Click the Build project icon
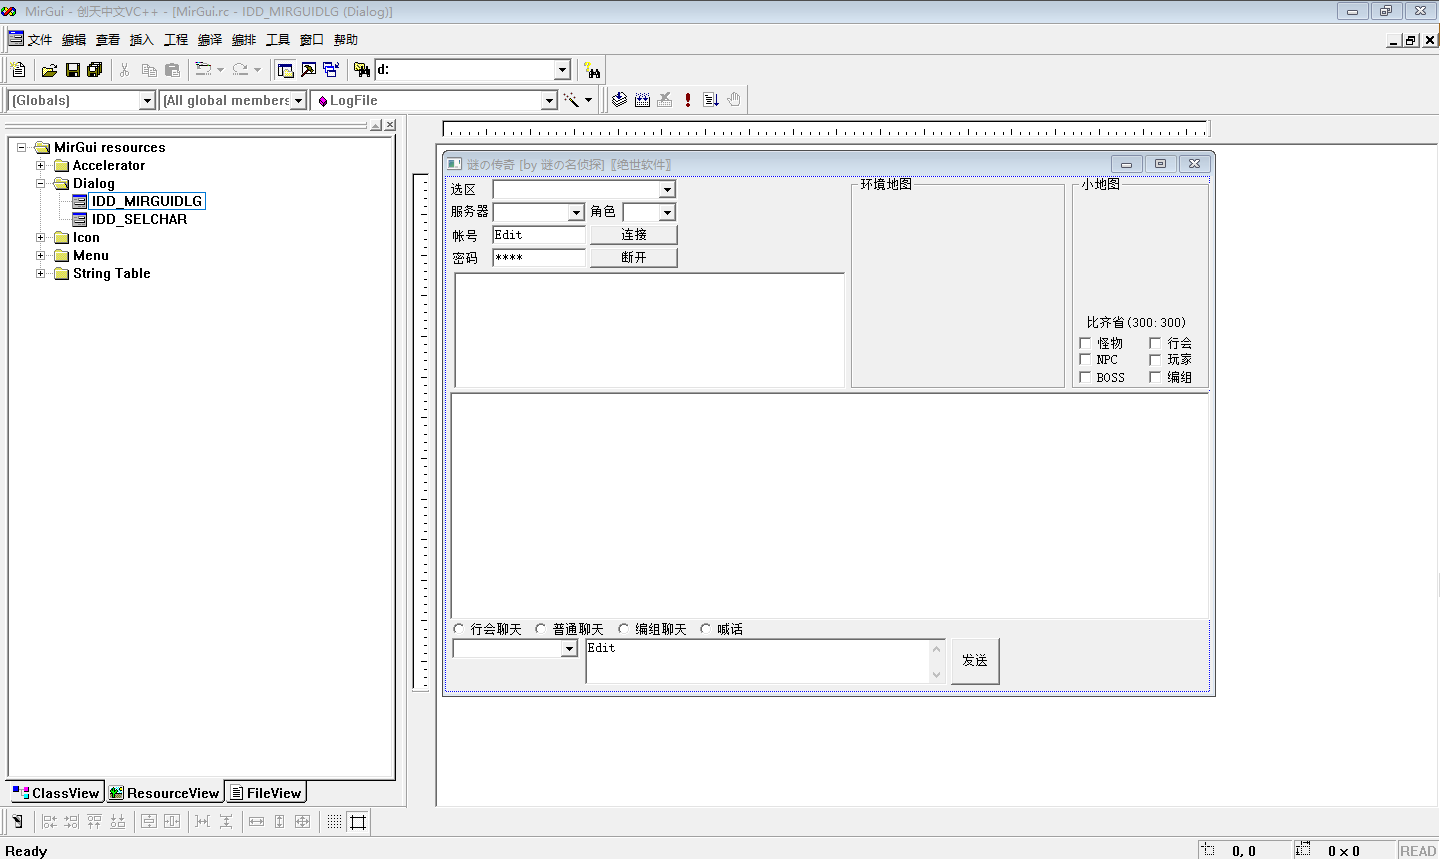 point(642,100)
